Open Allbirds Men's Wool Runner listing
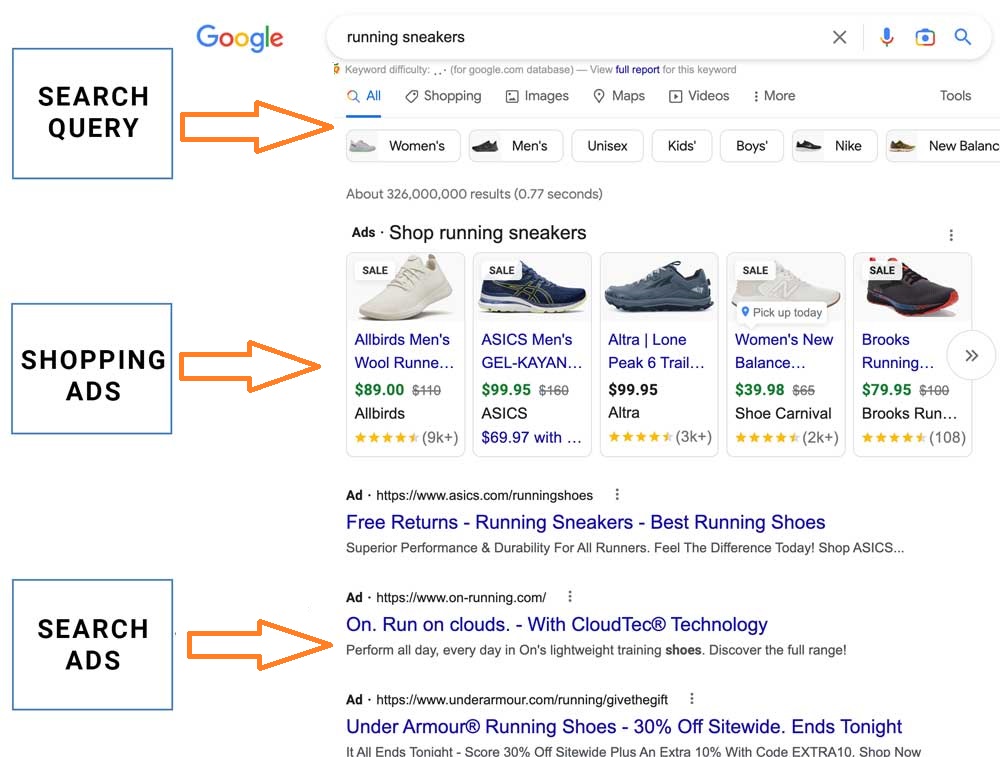The image size is (1000, 757). click(404, 351)
